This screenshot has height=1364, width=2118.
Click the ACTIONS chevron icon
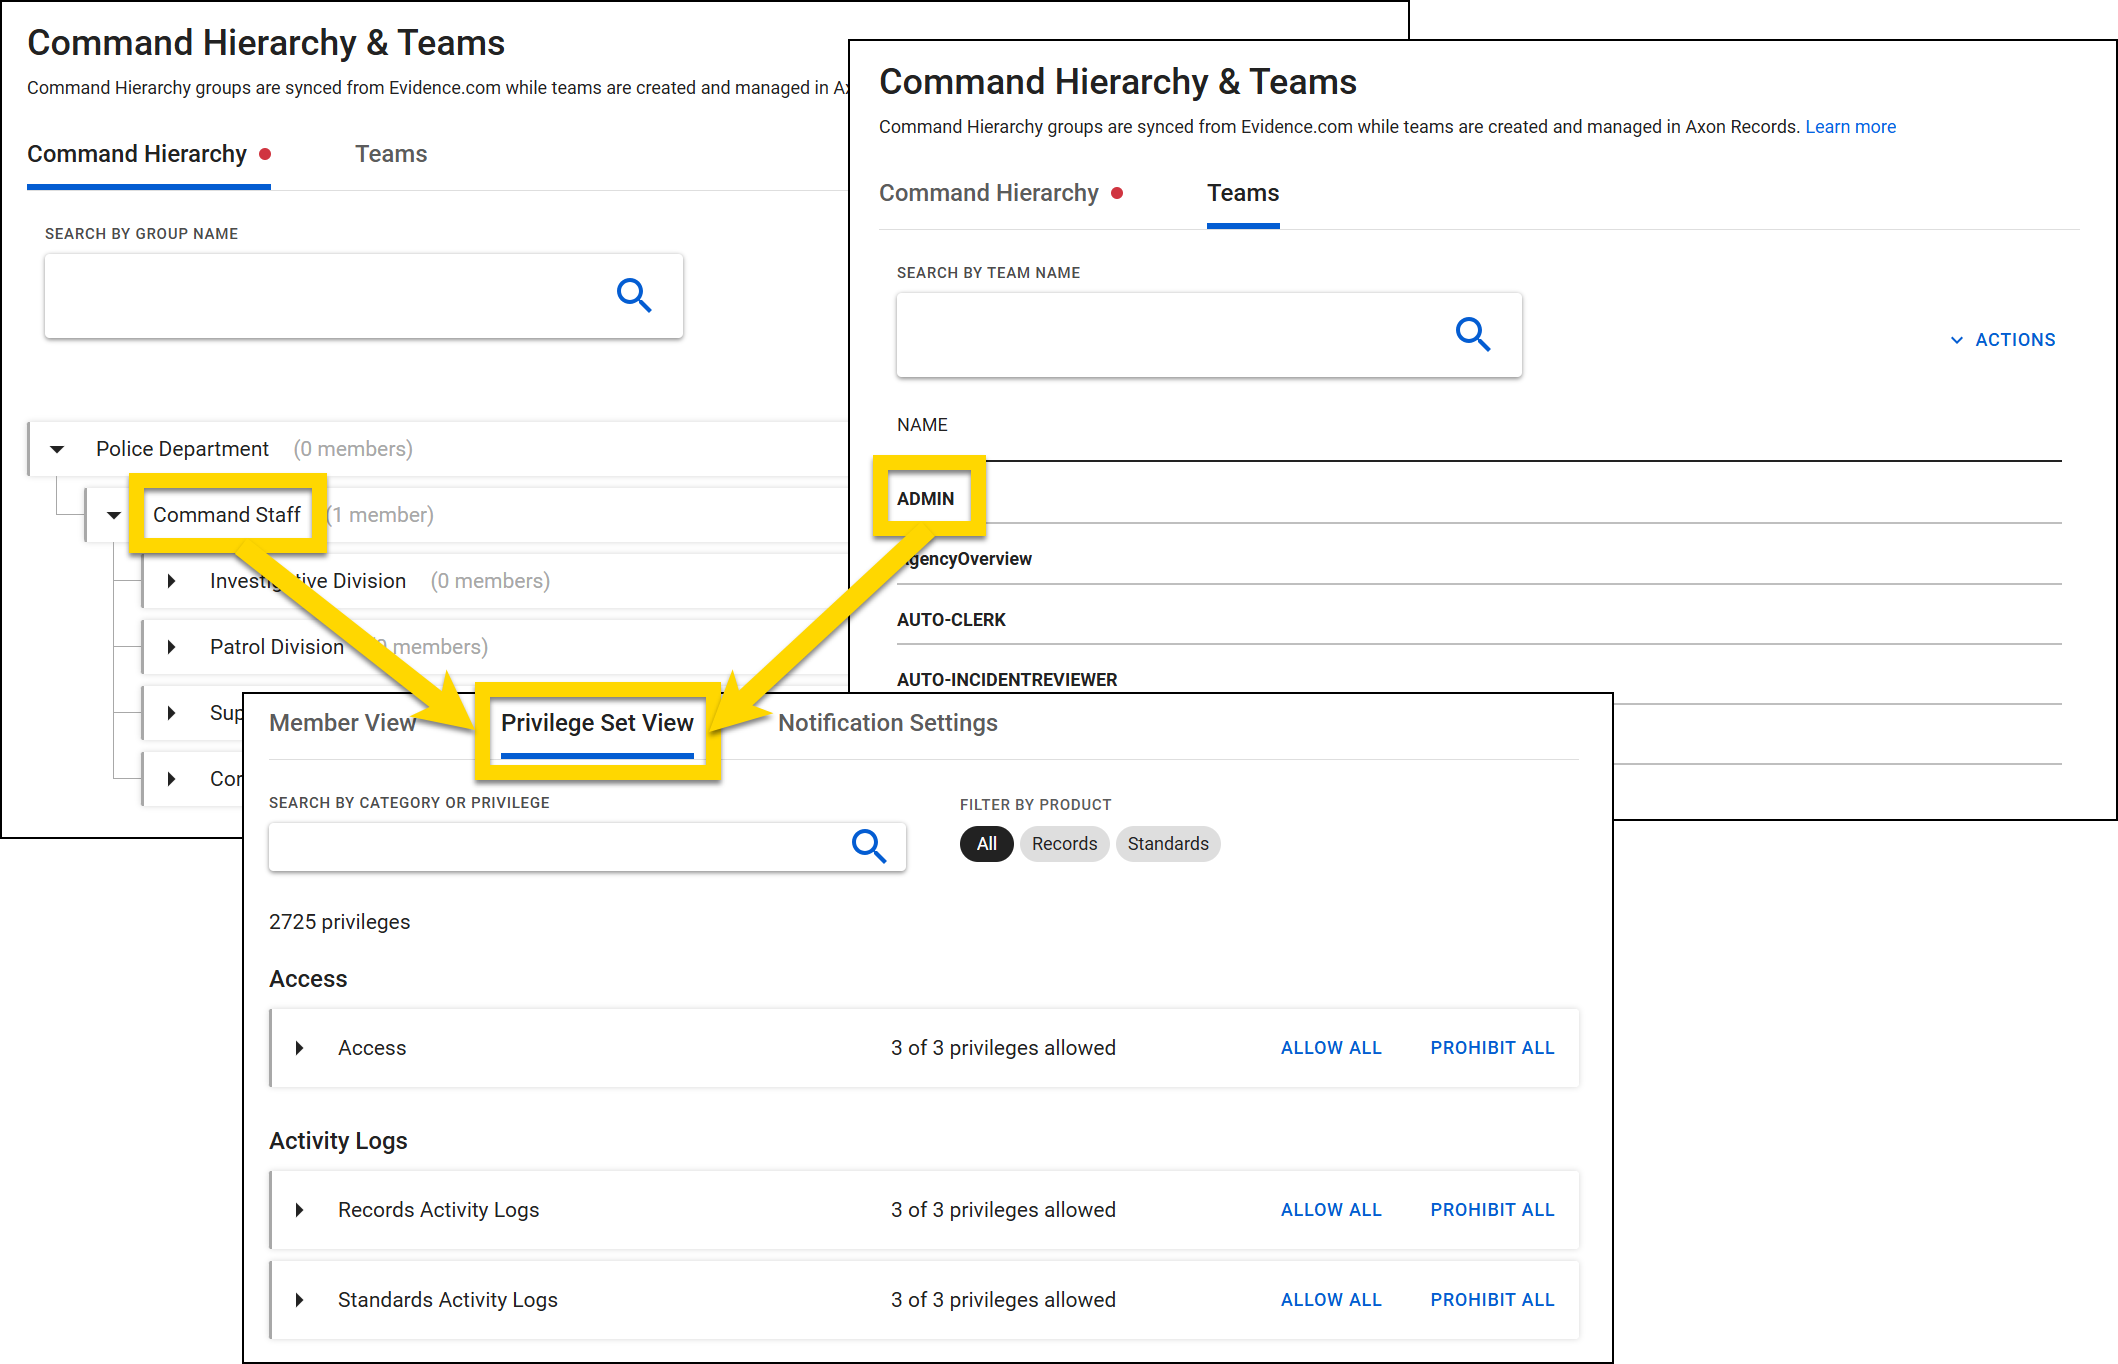[1956, 340]
